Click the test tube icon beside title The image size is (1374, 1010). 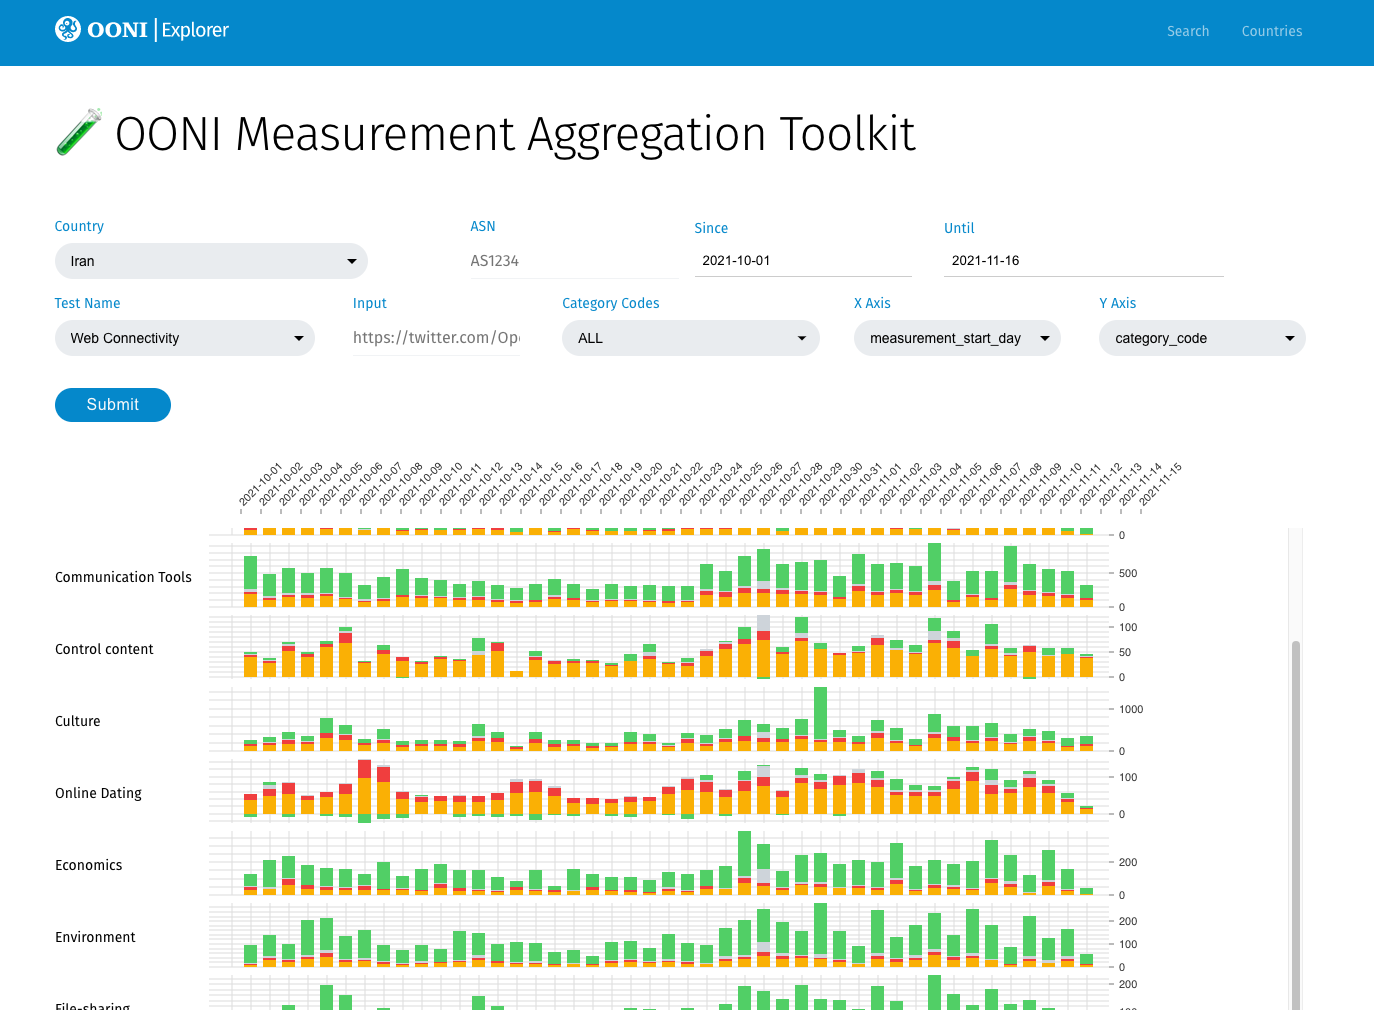[79, 132]
